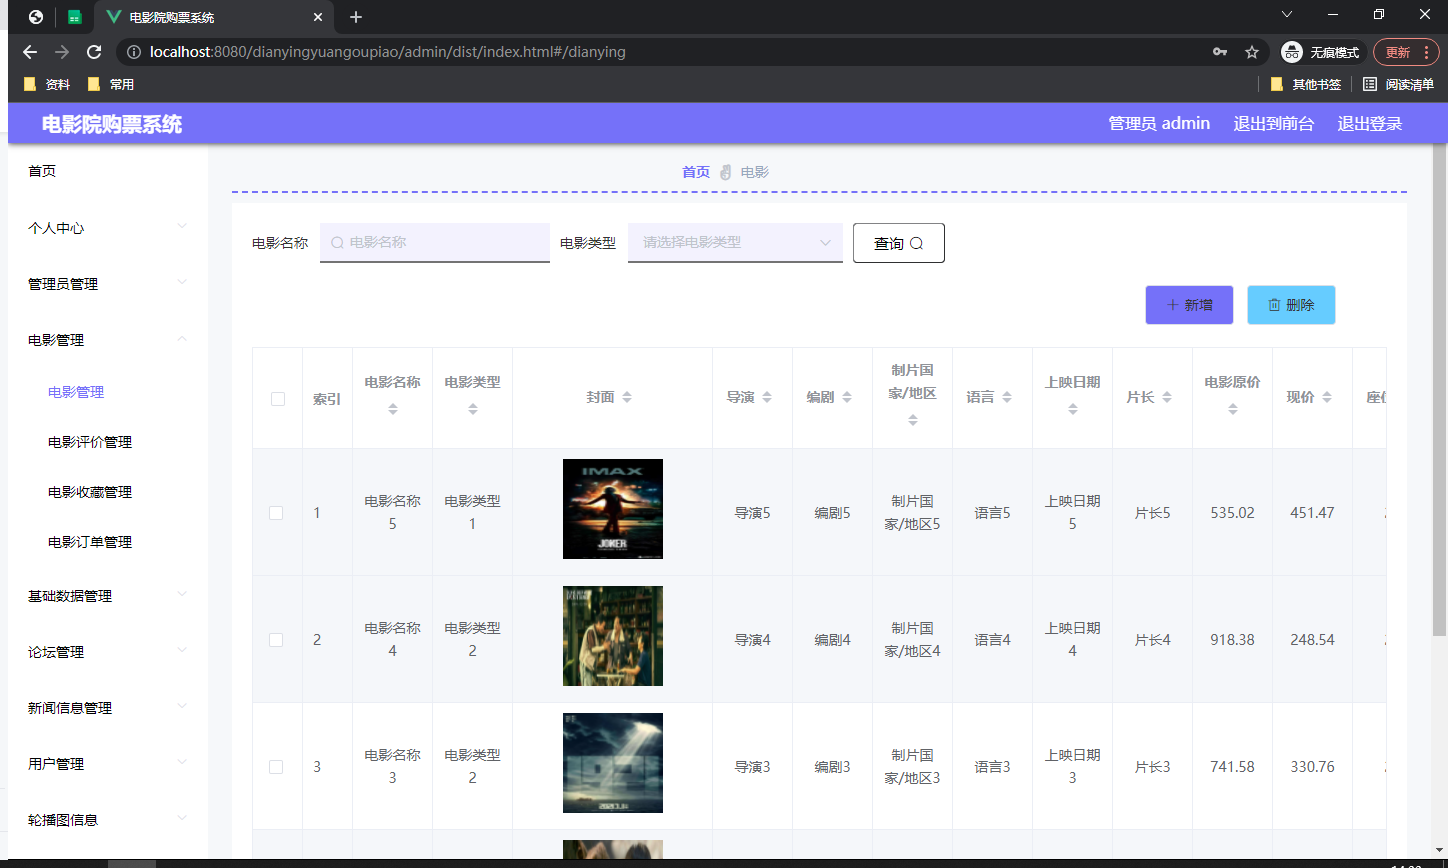Screen dimensions: 1448x868
Task: Sort by 制片国家/地区 column arrows
Action: tap(913, 420)
